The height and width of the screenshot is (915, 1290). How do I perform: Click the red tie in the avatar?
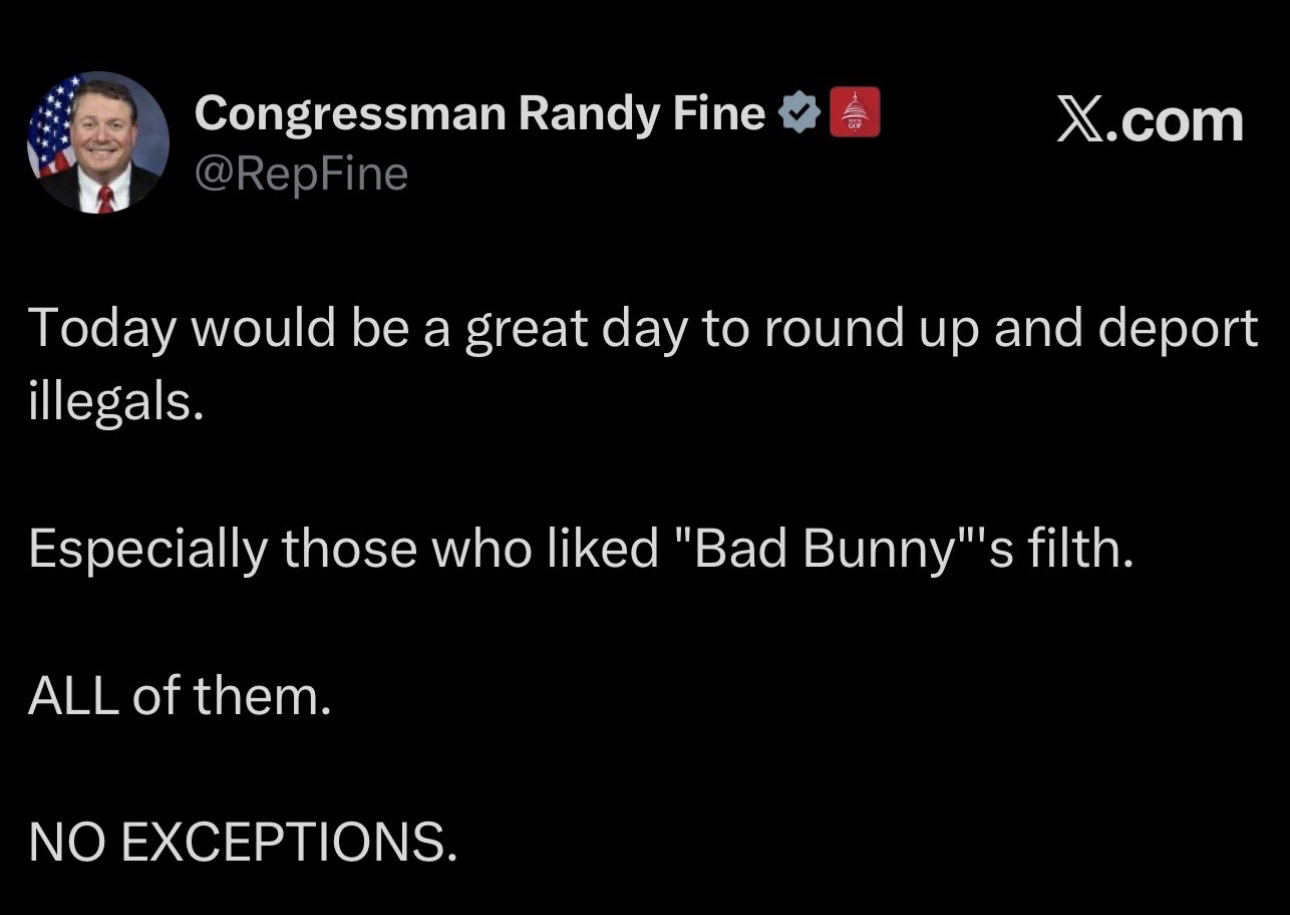(x=106, y=198)
